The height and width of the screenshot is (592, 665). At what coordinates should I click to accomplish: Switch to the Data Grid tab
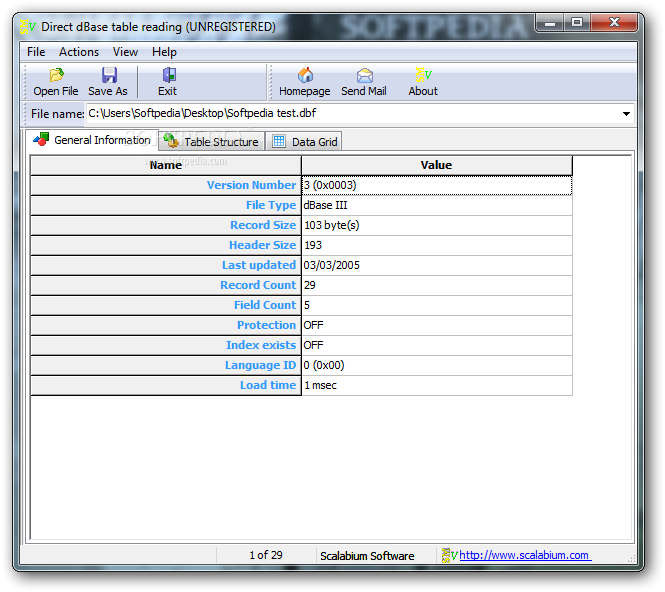coord(304,141)
